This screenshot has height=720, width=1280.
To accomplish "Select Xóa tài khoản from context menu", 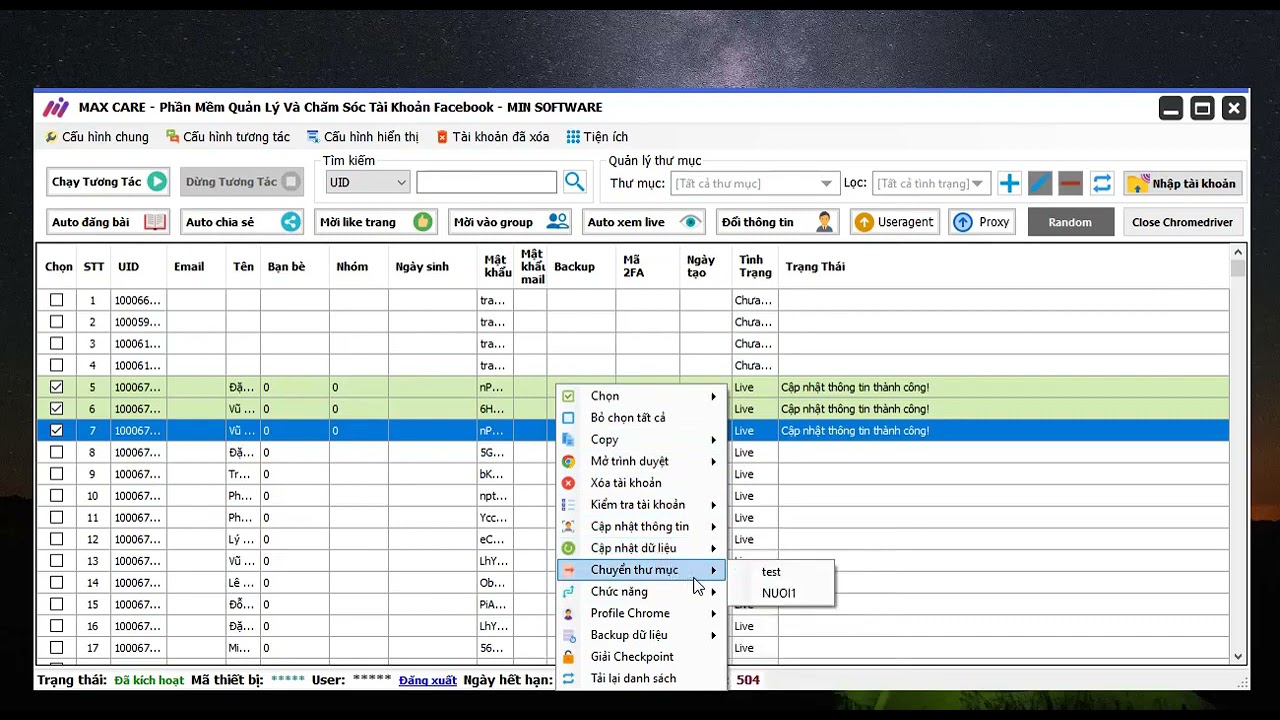I will [x=625, y=483].
